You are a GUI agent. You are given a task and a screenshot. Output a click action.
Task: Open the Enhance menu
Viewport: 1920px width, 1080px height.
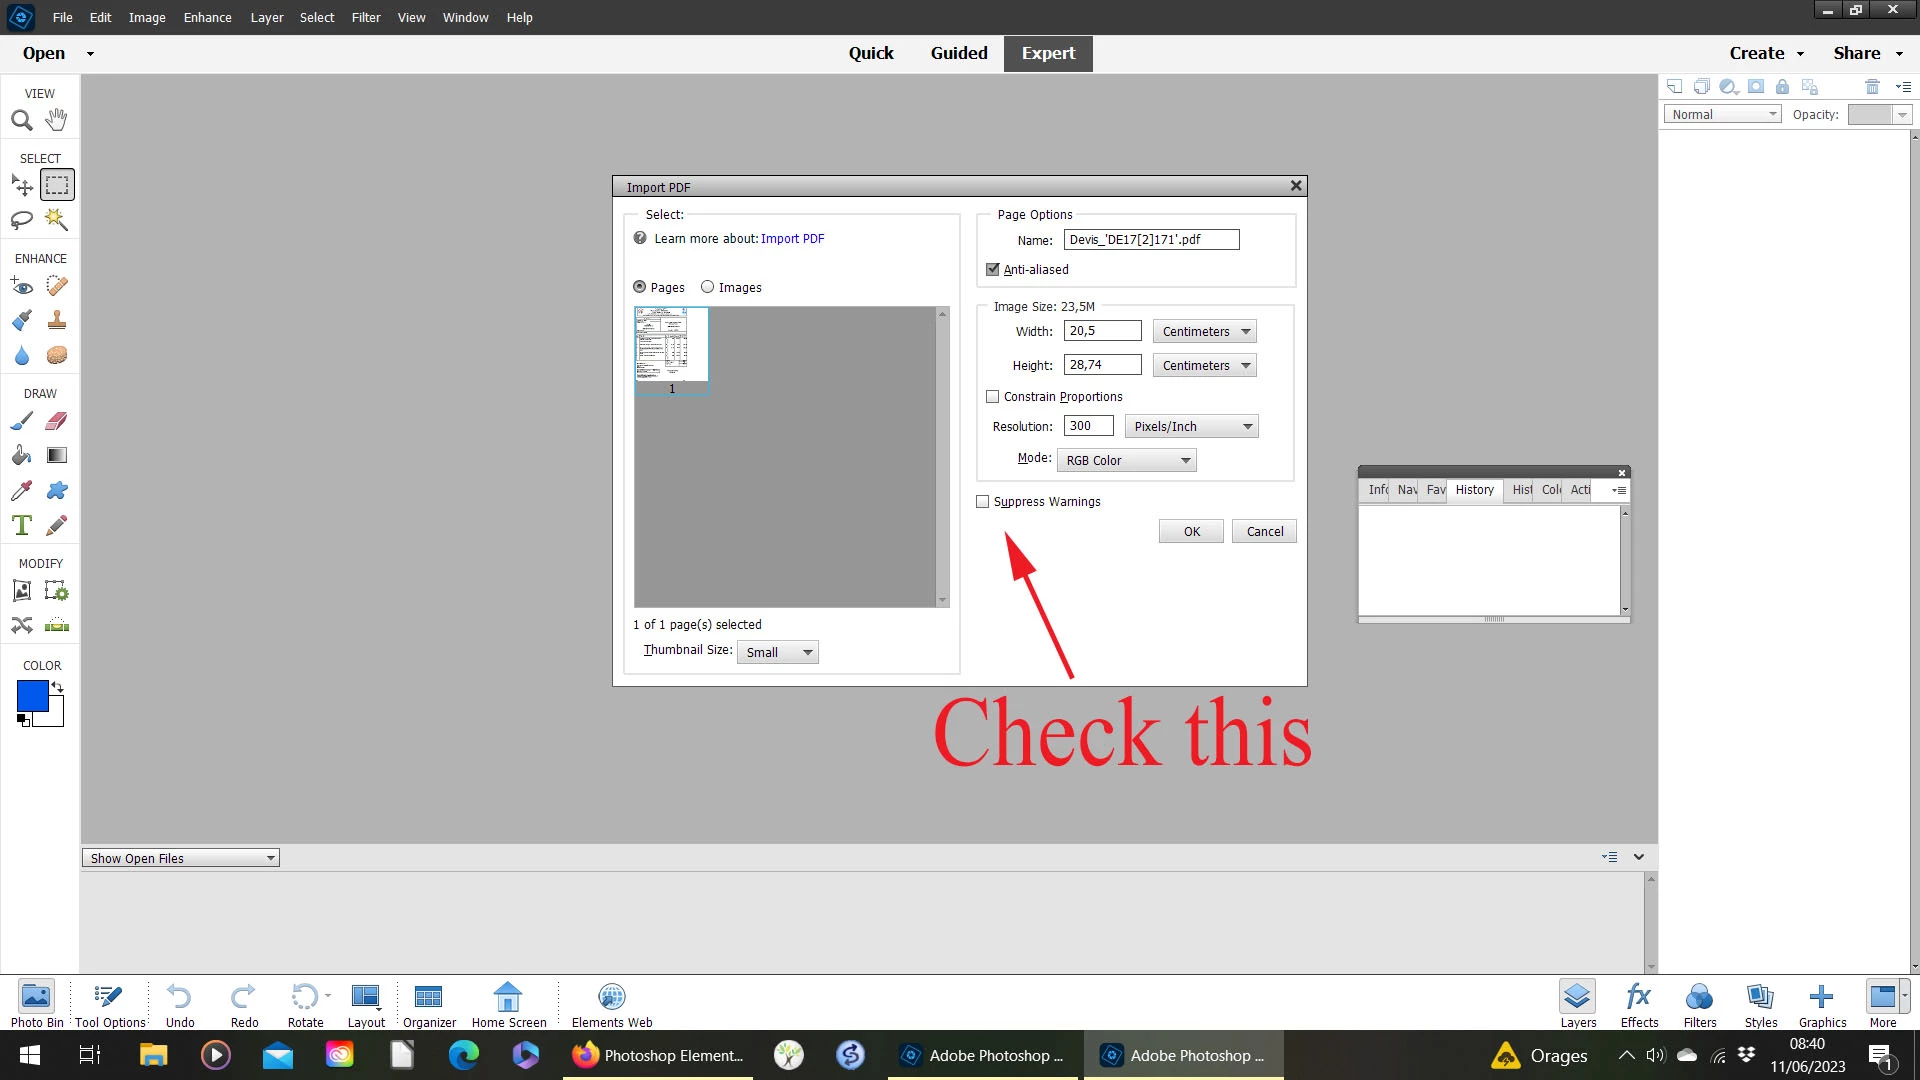pyautogui.click(x=207, y=17)
